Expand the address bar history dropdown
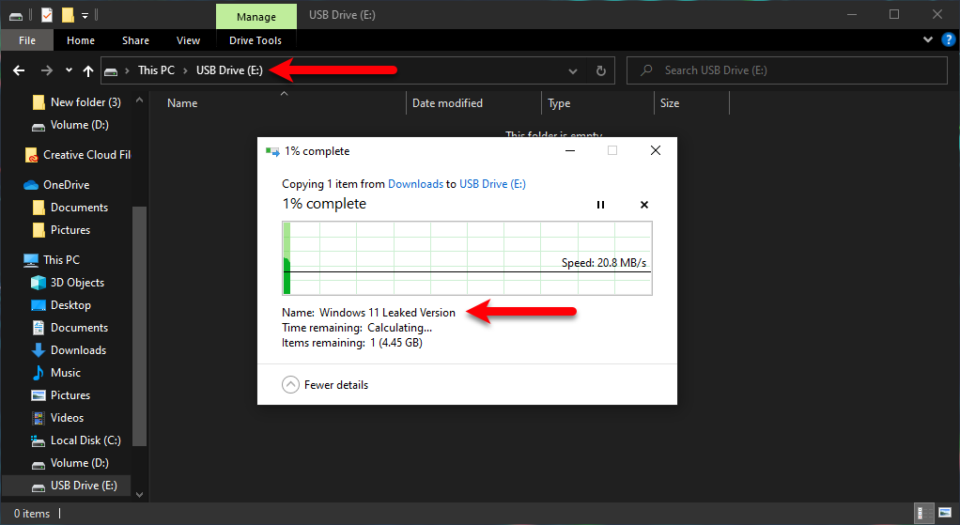Screen dimensions: 960x525 573,71
